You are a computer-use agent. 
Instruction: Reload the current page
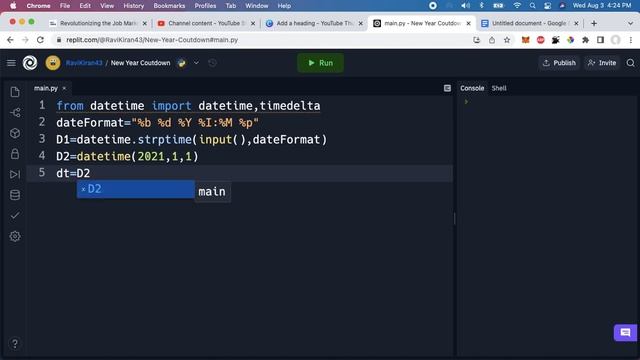(x=40, y=40)
